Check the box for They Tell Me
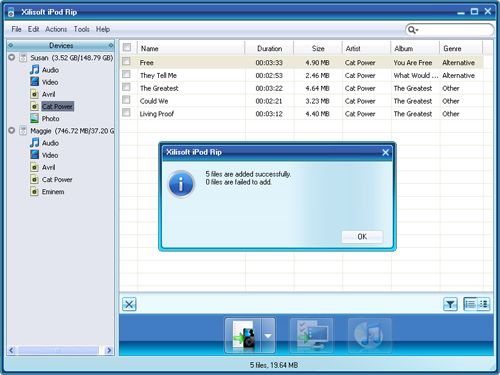 tap(126, 74)
